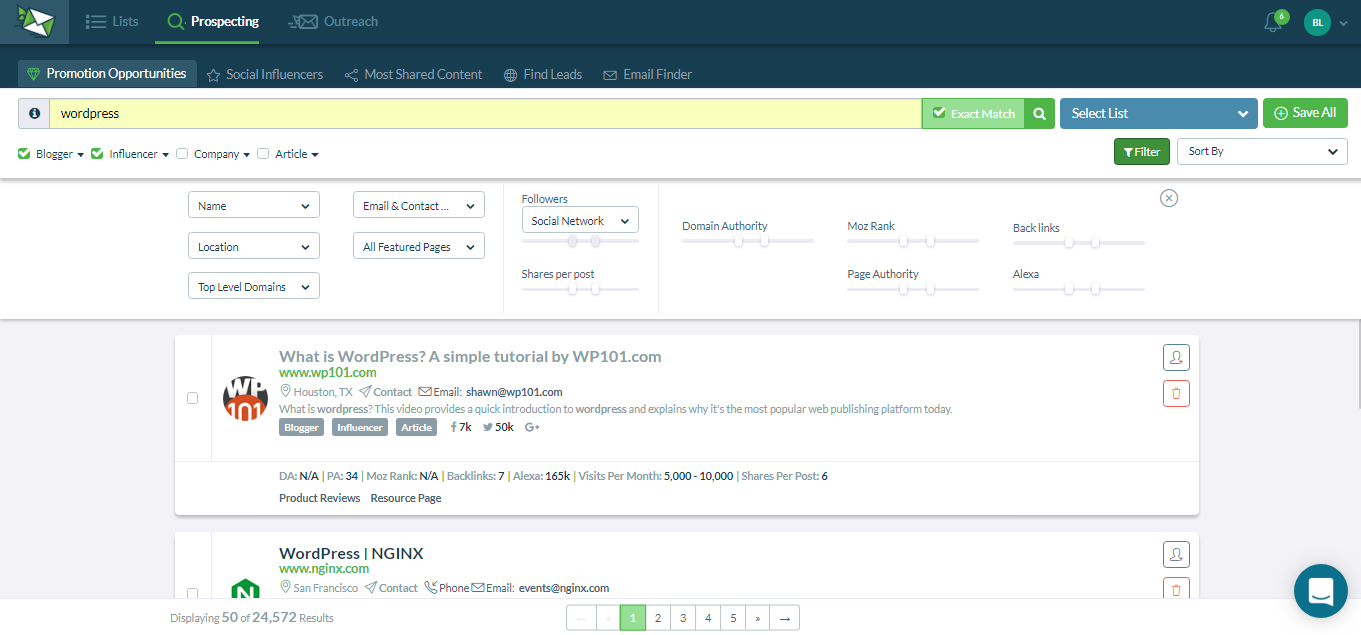The image size is (1361, 635).
Task: Uncheck the Blogger checkbox
Action: tap(24, 154)
